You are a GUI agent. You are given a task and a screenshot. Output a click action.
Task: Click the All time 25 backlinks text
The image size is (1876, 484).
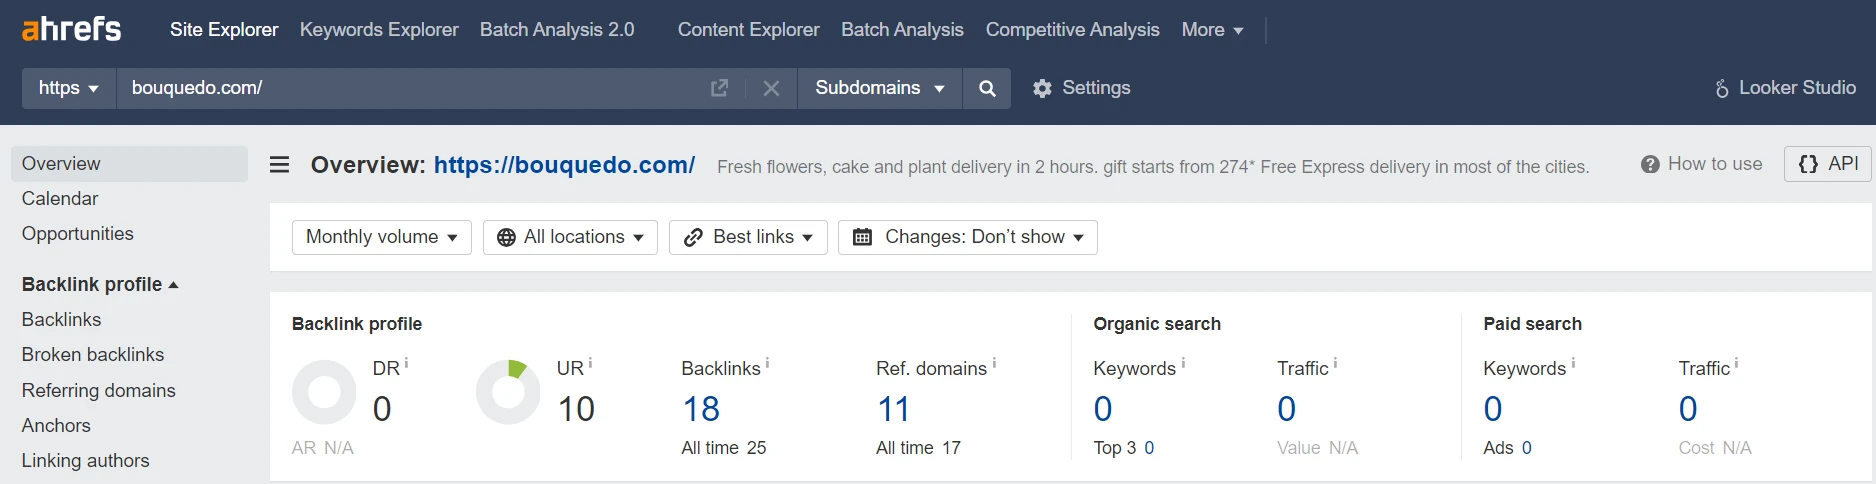[724, 448]
